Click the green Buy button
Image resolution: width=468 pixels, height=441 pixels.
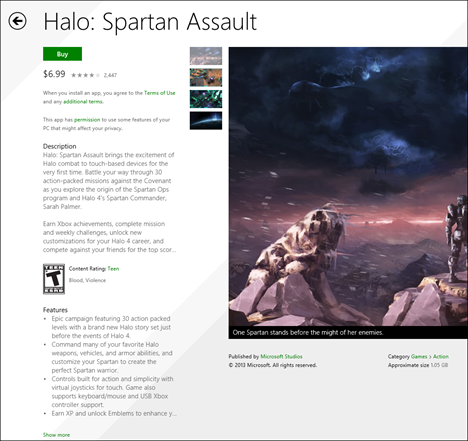point(62,54)
